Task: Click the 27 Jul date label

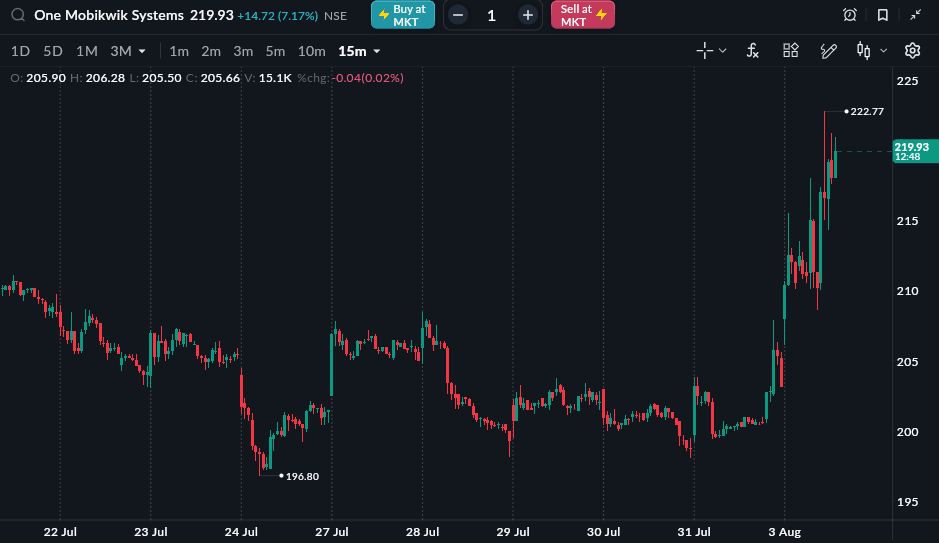Action: [x=332, y=532]
